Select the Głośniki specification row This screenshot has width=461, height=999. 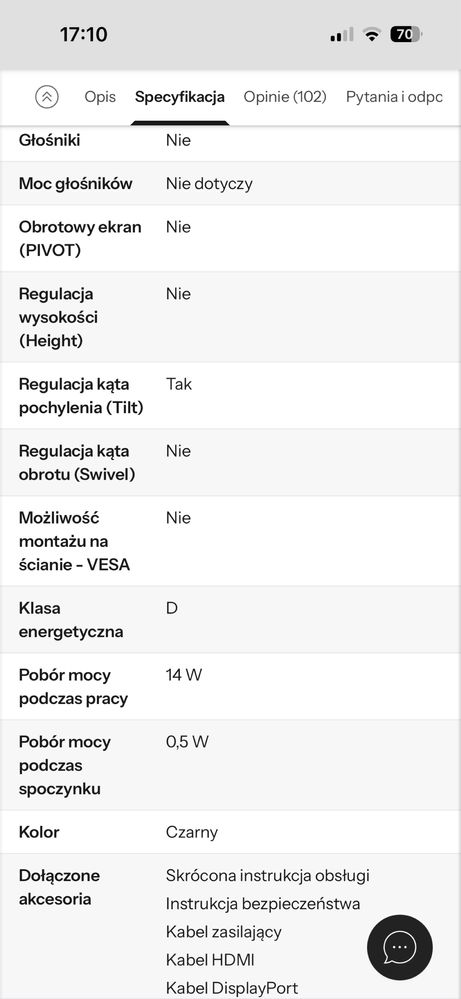coord(230,141)
